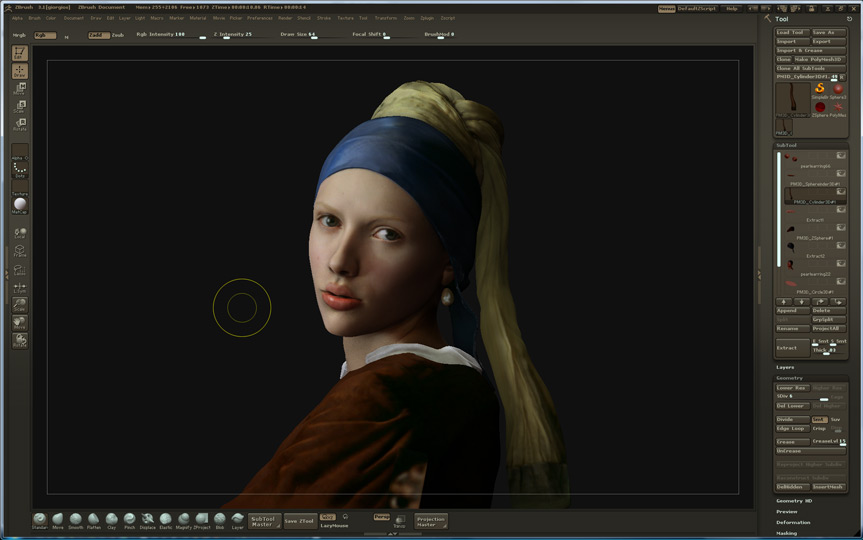This screenshot has width=863, height=540.
Task: Select the Blob brush at bottom shelf
Action: (x=220, y=520)
